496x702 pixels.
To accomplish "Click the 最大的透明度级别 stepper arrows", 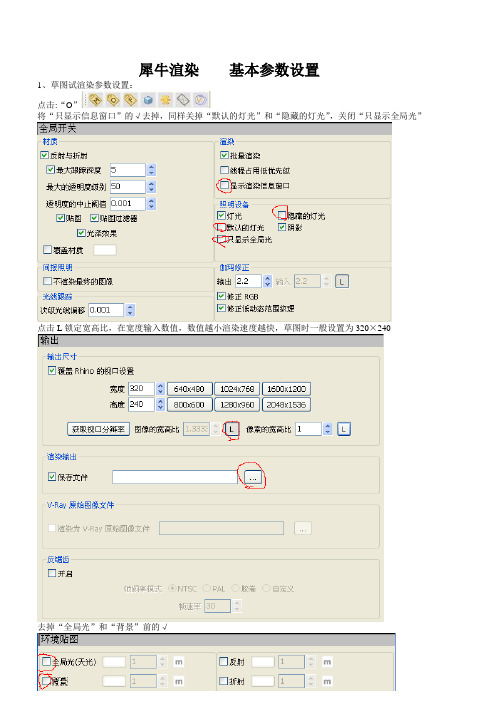I will [x=151, y=187].
